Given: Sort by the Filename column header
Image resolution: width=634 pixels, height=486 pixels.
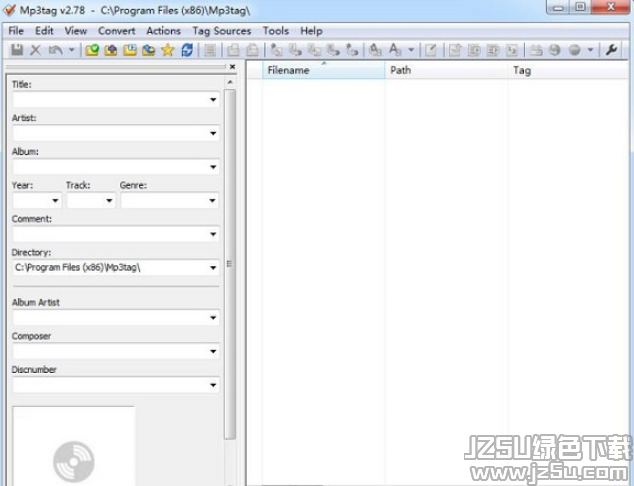Looking at the screenshot, I should pos(323,70).
